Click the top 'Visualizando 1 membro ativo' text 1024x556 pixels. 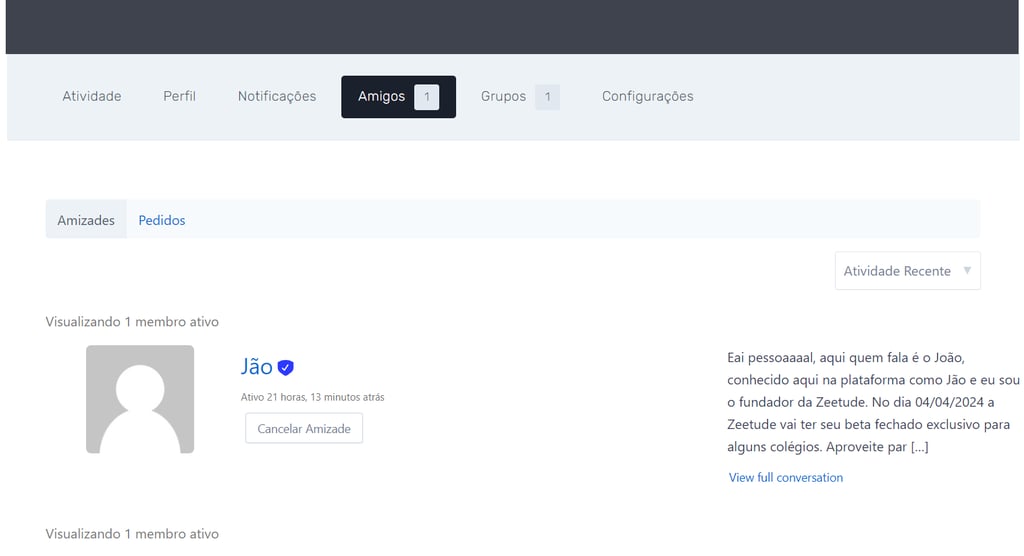[x=132, y=321]
